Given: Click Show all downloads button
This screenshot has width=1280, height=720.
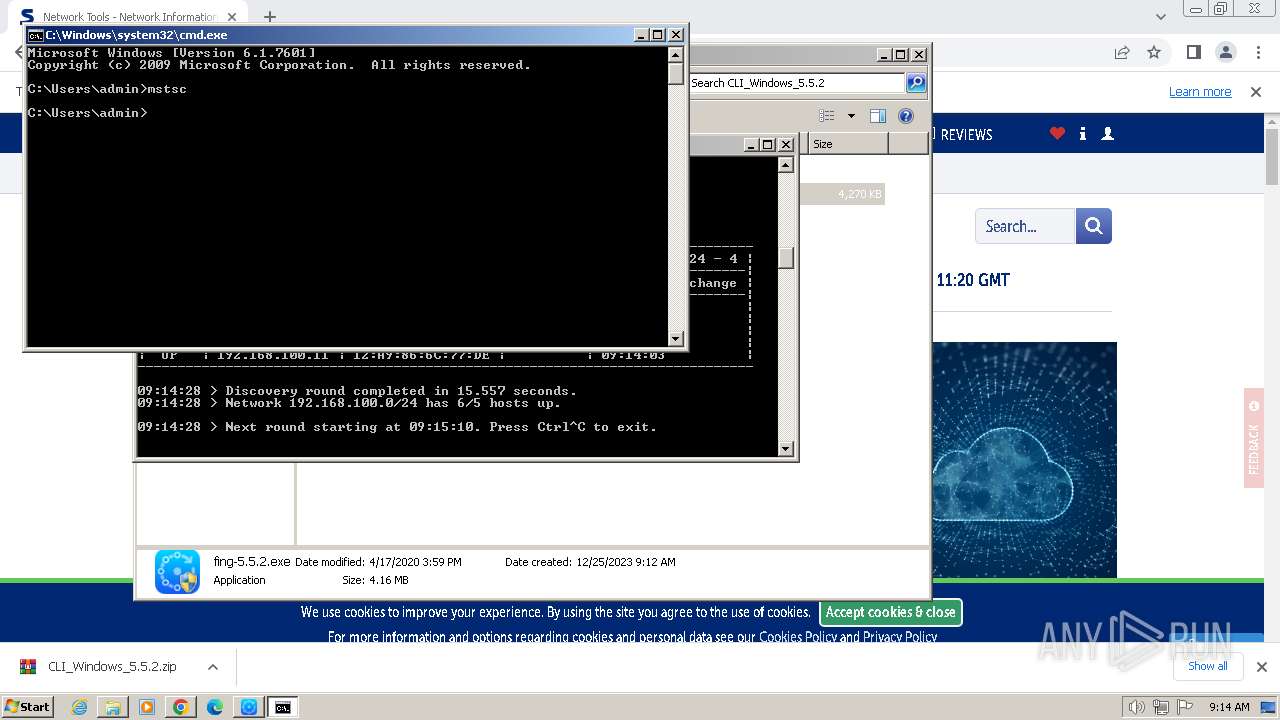Looking at the screenshot, I should [1208, 666].
